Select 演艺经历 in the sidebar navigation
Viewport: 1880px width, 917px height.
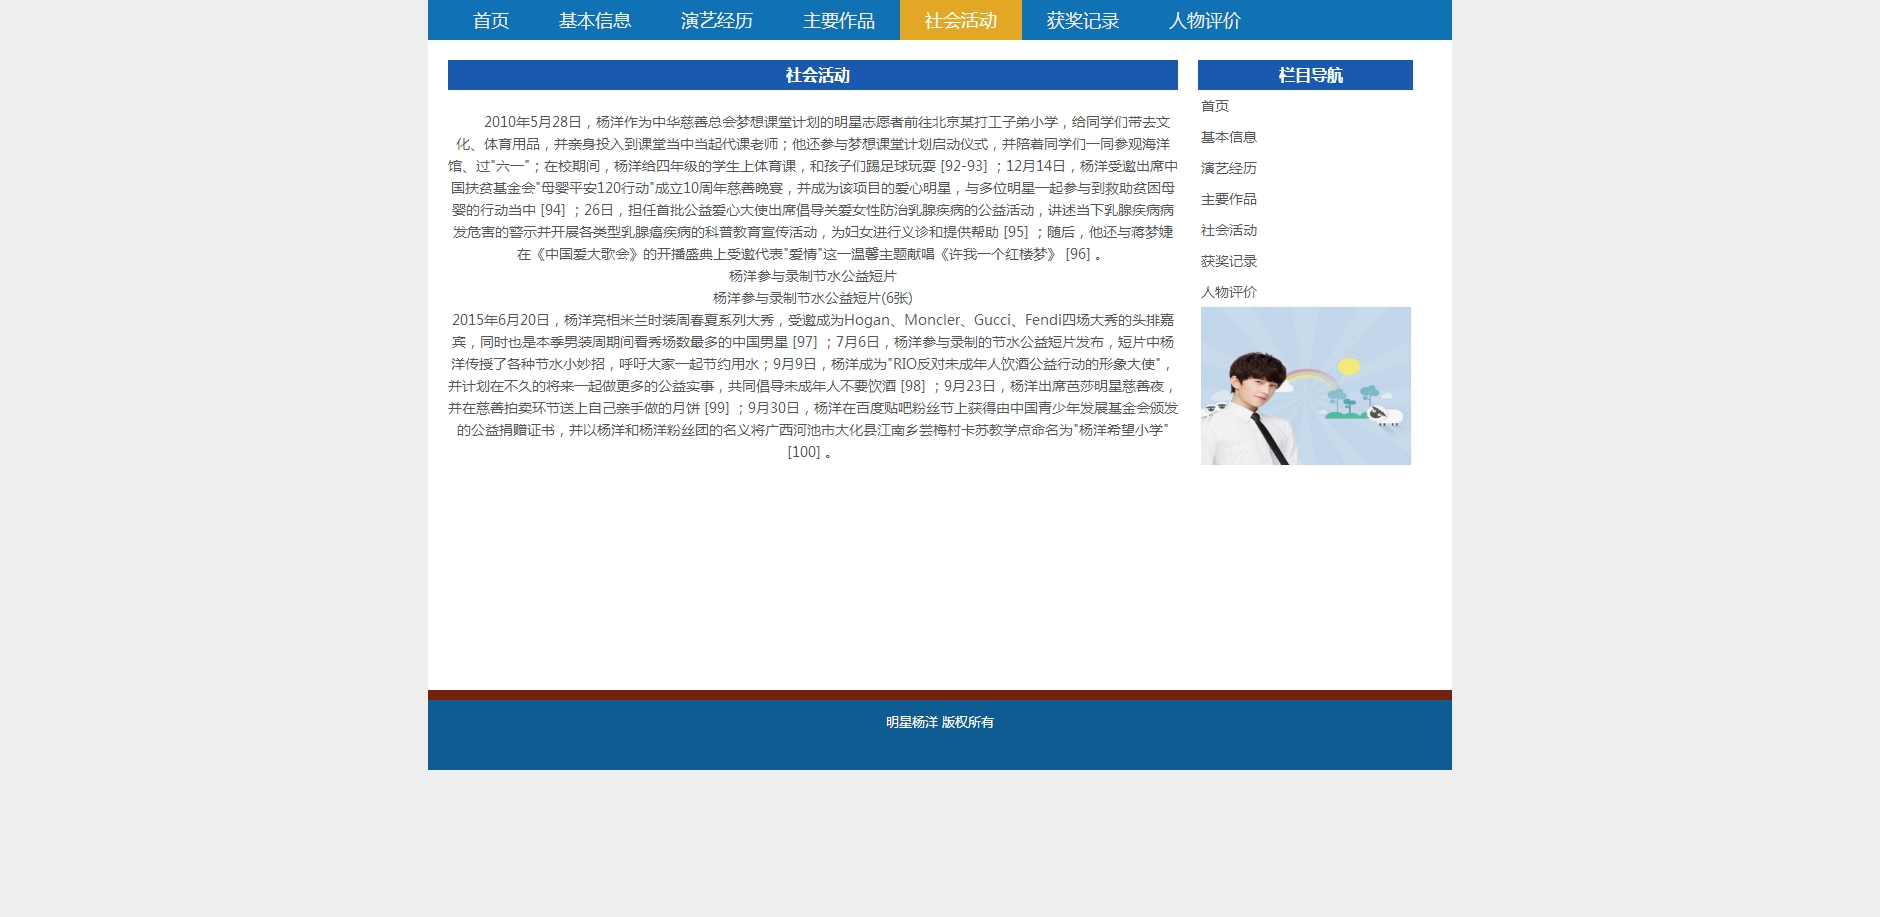(1228, 168)
